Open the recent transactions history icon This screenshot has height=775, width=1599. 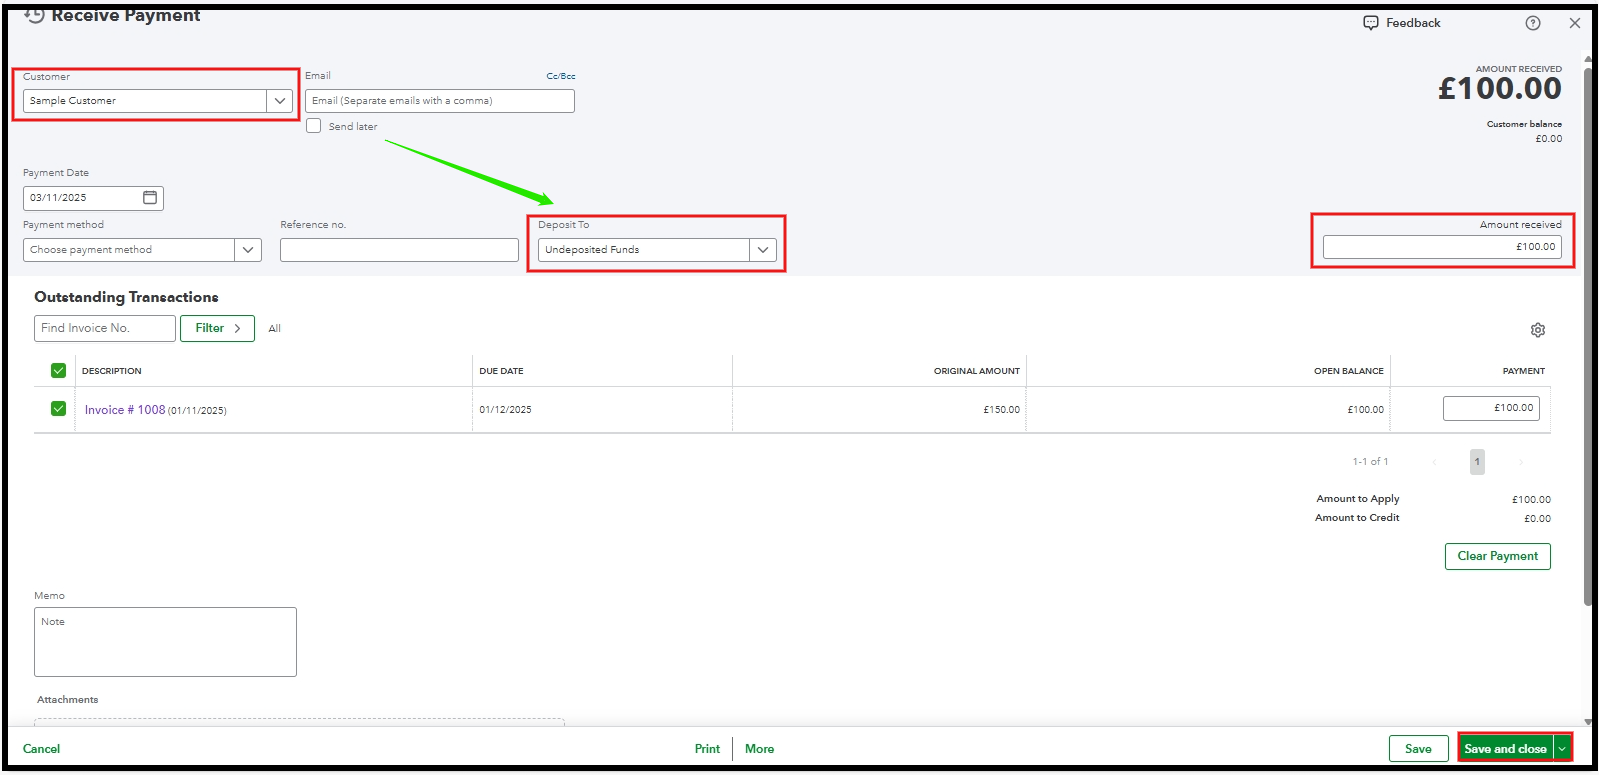click(x=34, y=16)
